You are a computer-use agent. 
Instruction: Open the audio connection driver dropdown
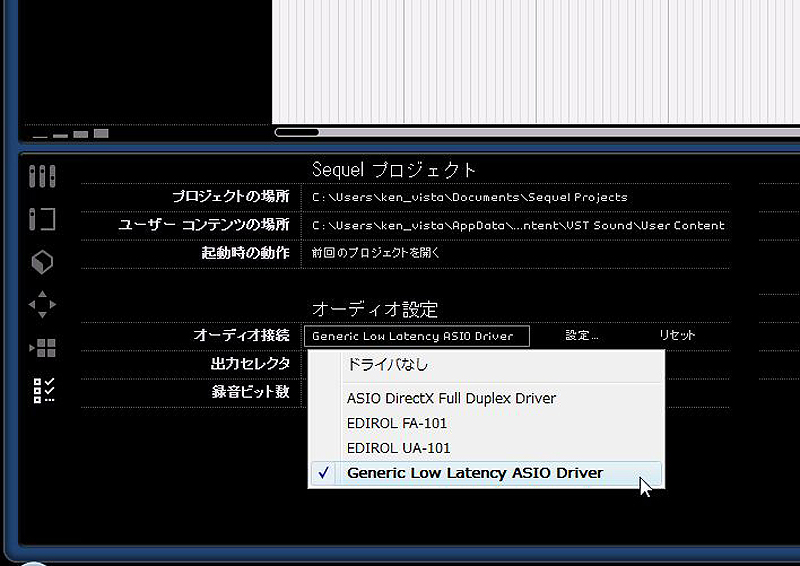(x=417, y=336)
